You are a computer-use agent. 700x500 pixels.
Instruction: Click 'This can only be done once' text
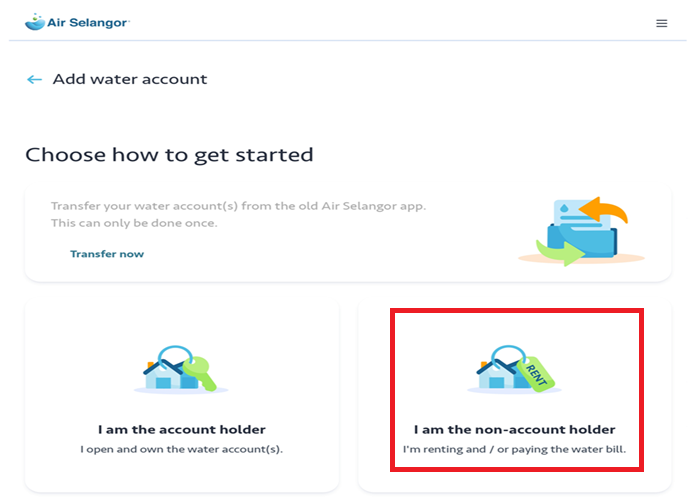134,223
